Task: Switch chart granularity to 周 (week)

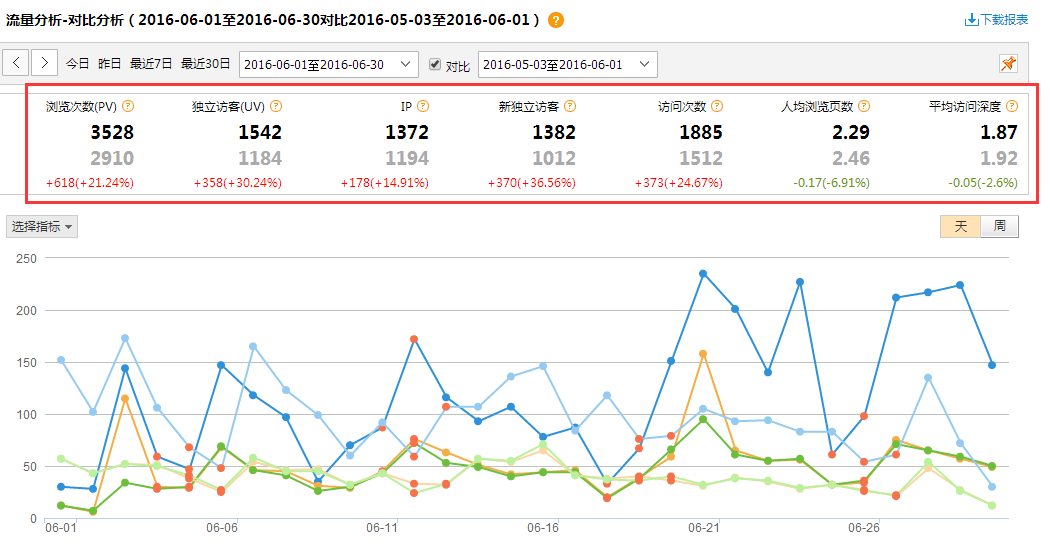Action: [x=999, y=226]
